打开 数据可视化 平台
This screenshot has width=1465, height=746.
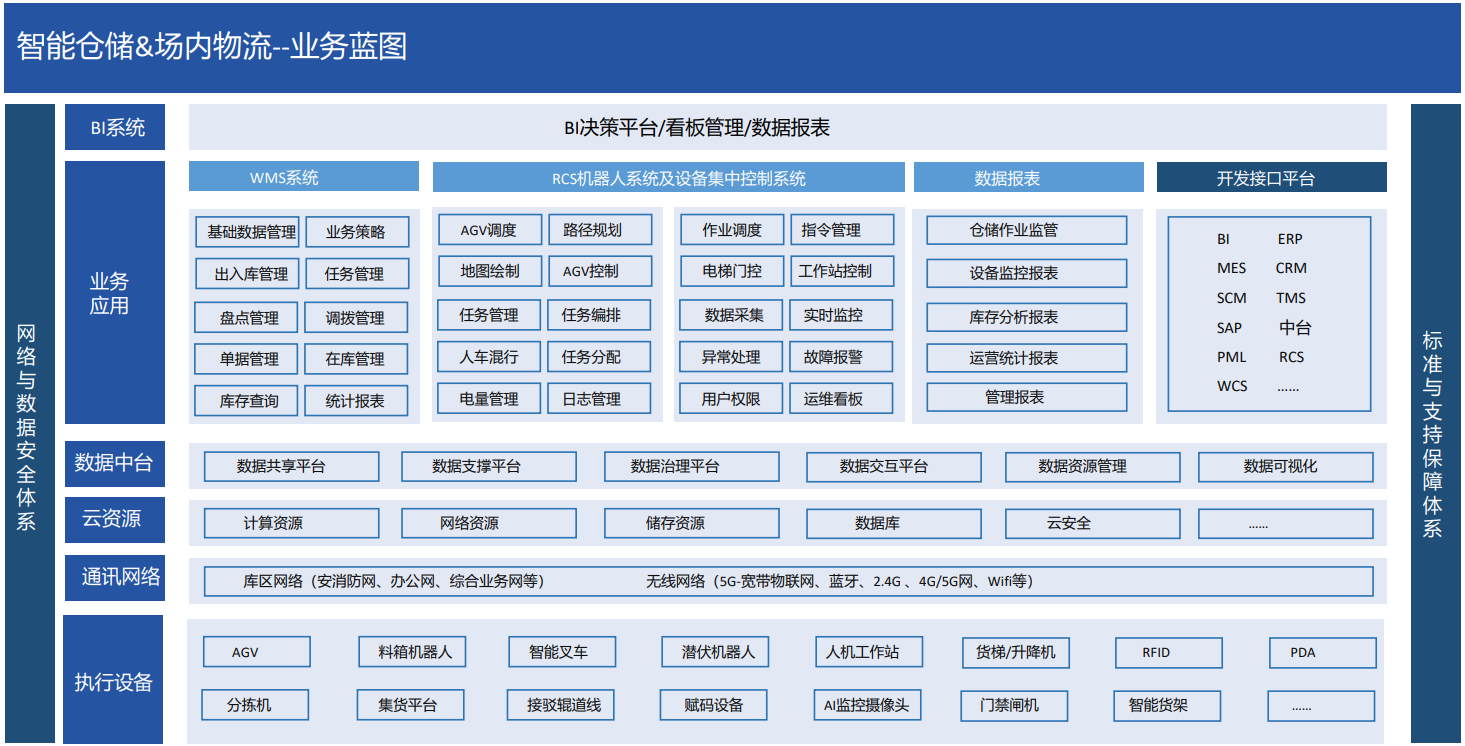[1286, 465]
